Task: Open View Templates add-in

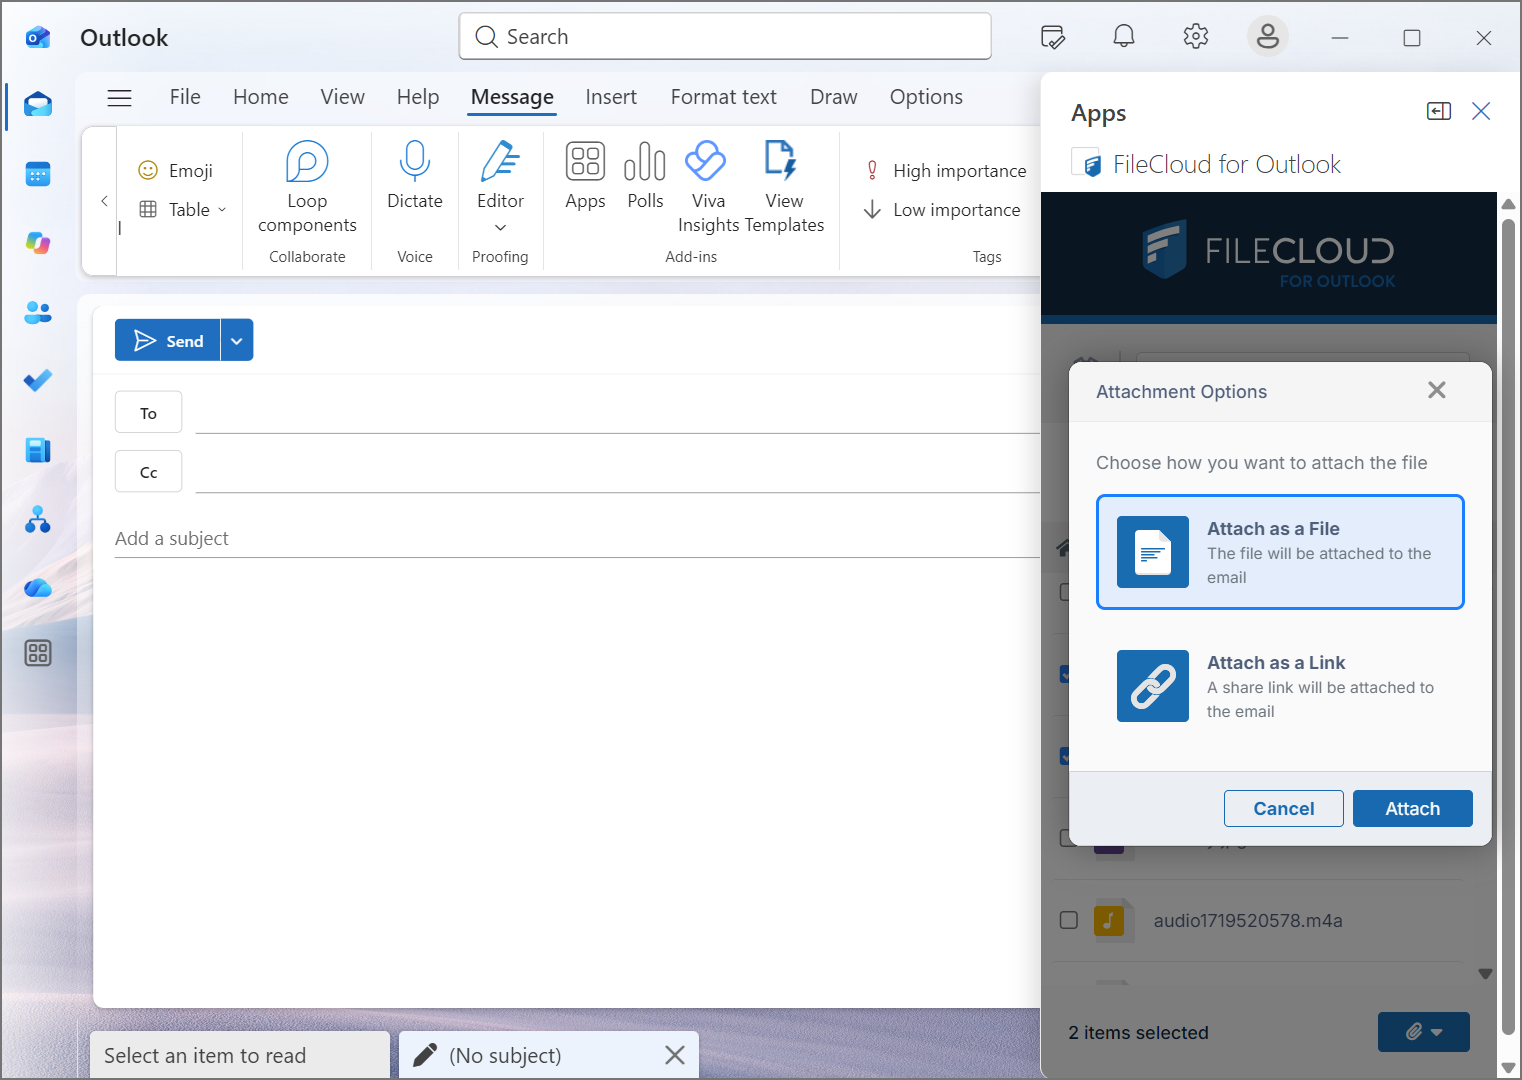Action: 784,189
